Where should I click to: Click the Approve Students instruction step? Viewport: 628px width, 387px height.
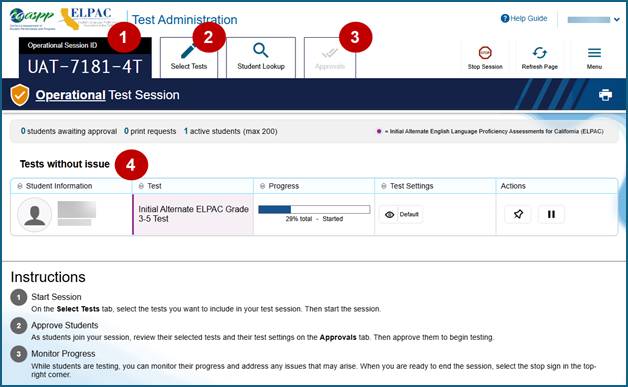click(x=64, y=325)
